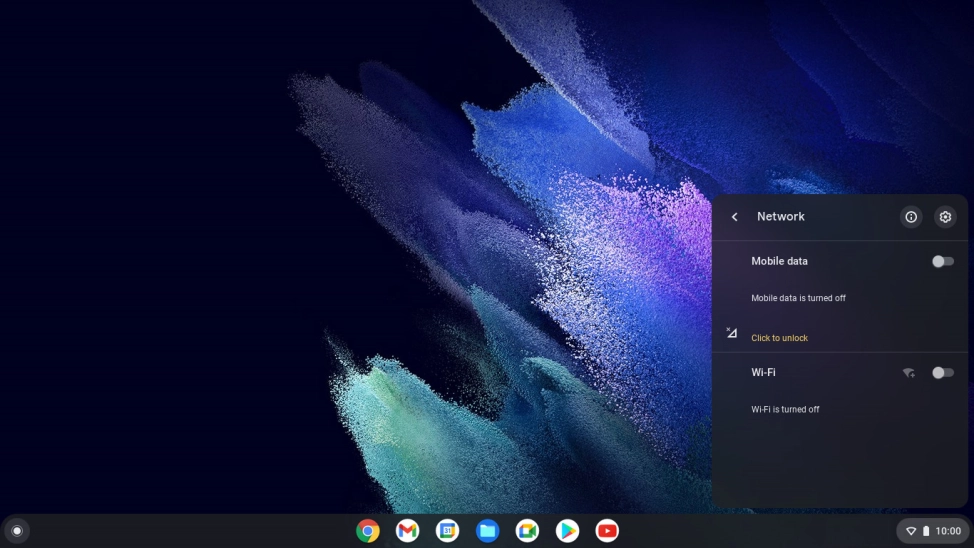This screenshot has width=974, height=548.
Task: Open network settings gear icon
Action: [x=945, y=217]
